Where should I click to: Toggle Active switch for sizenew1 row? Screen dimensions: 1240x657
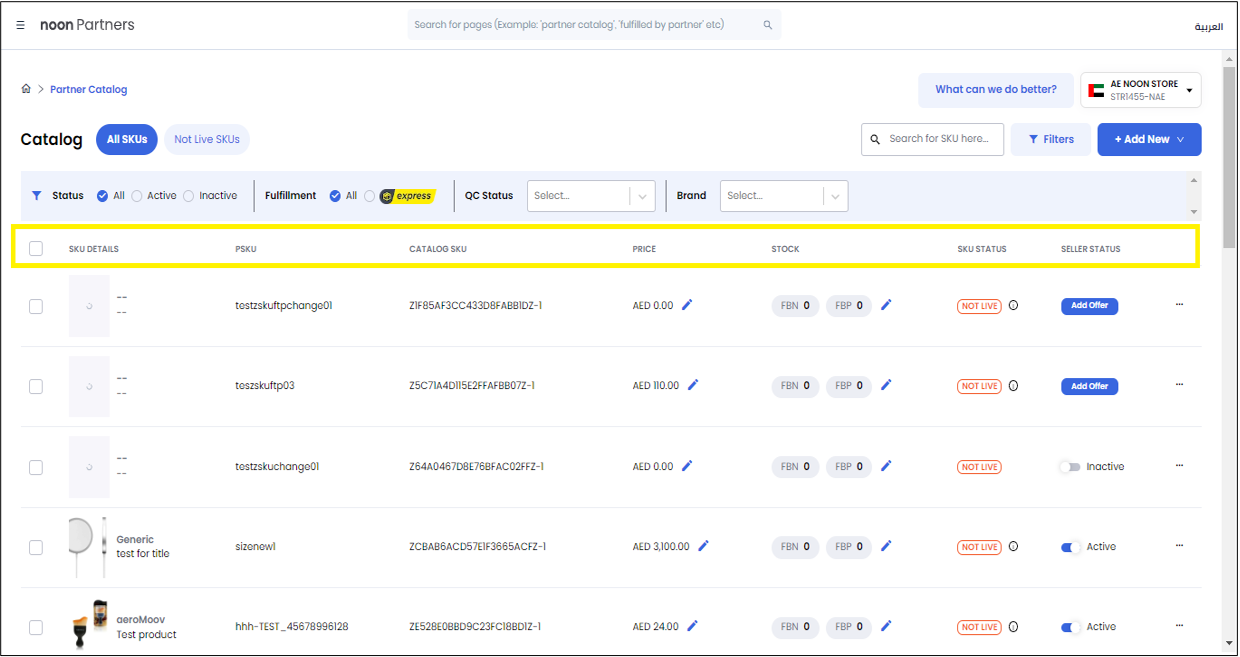[x=1070, y=547]
